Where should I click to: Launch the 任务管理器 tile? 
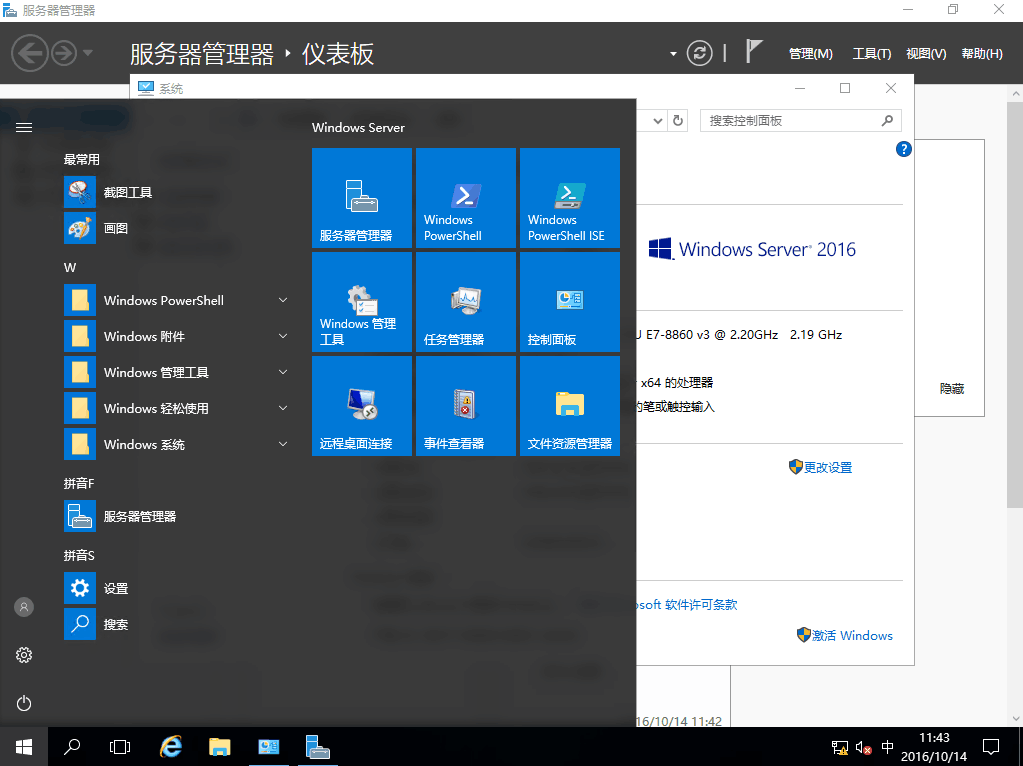466,302
